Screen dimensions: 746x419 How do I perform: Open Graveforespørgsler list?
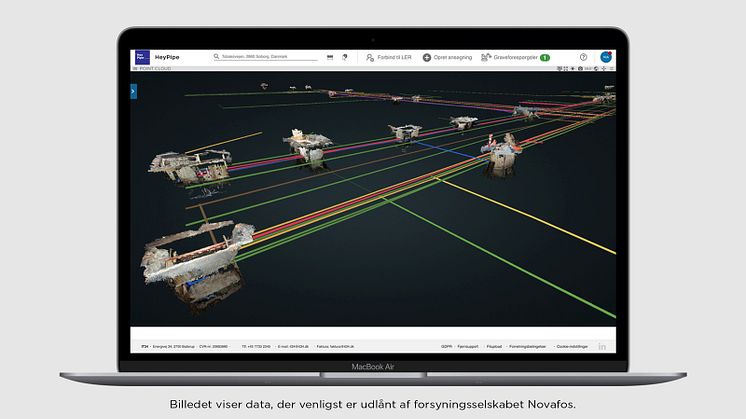510,58
